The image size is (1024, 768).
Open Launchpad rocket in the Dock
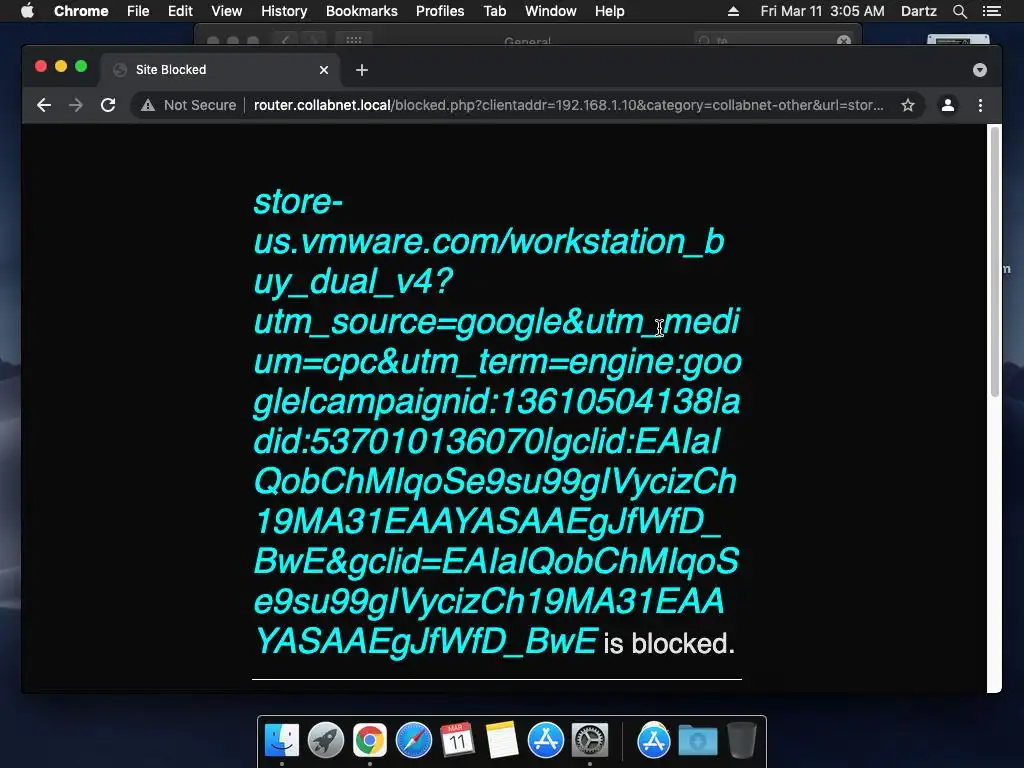click(326, 740)
